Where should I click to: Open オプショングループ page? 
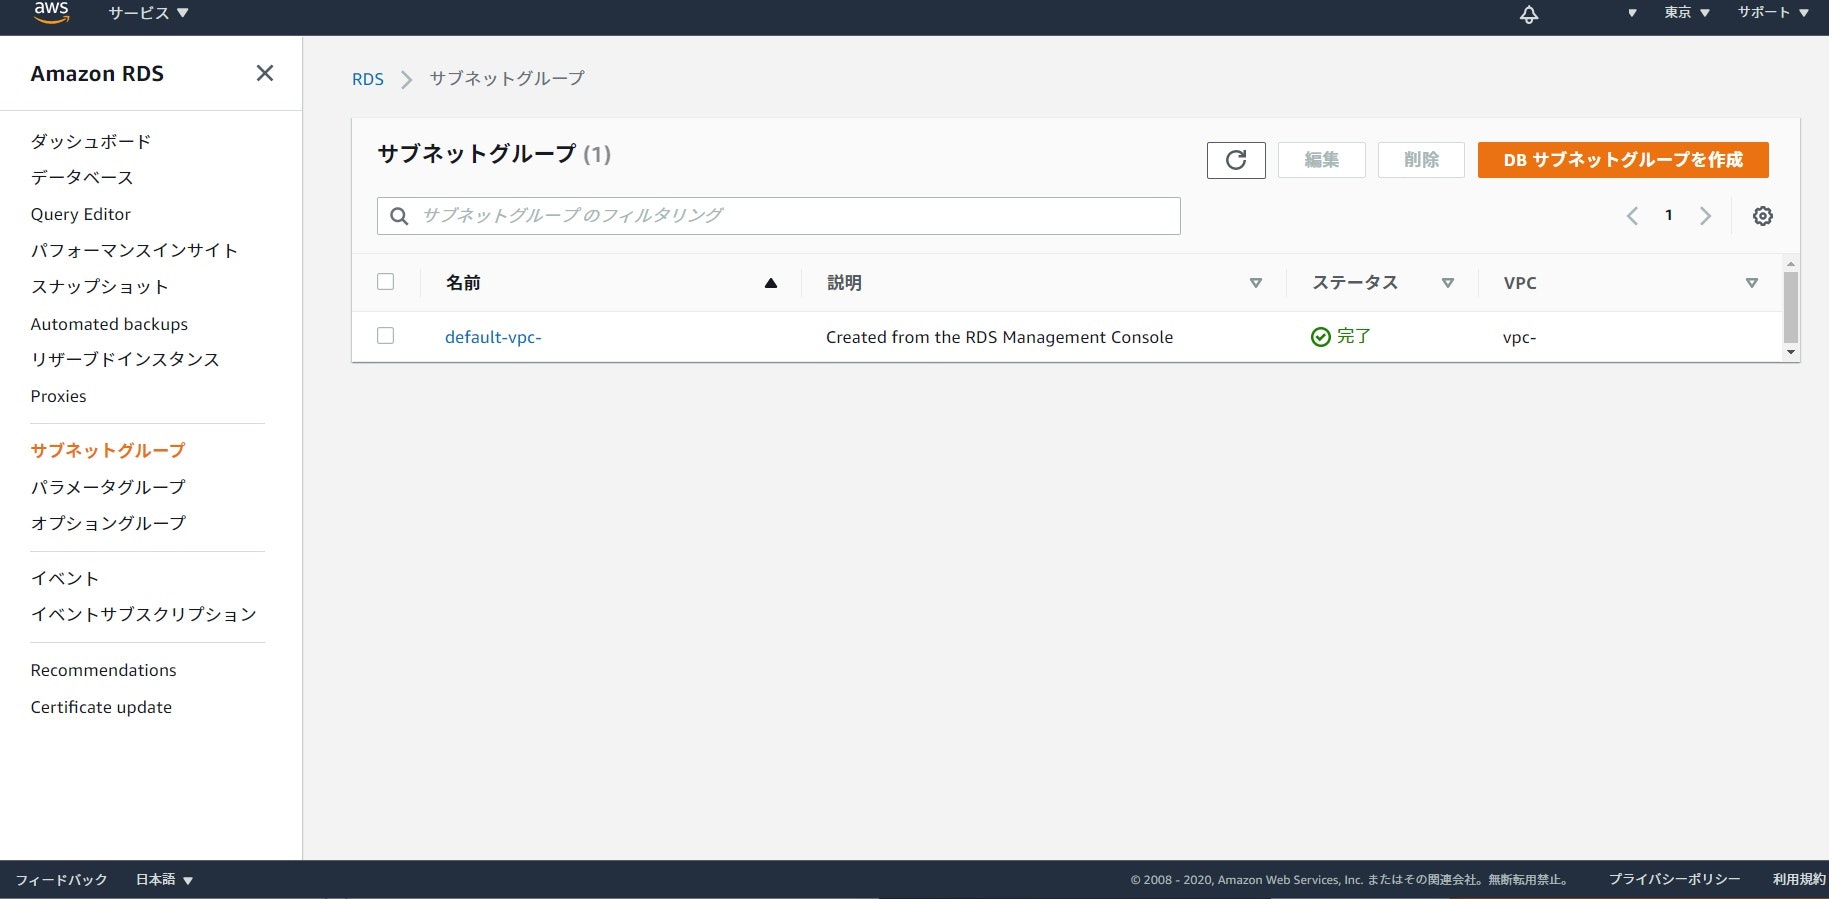click(108, 523)
